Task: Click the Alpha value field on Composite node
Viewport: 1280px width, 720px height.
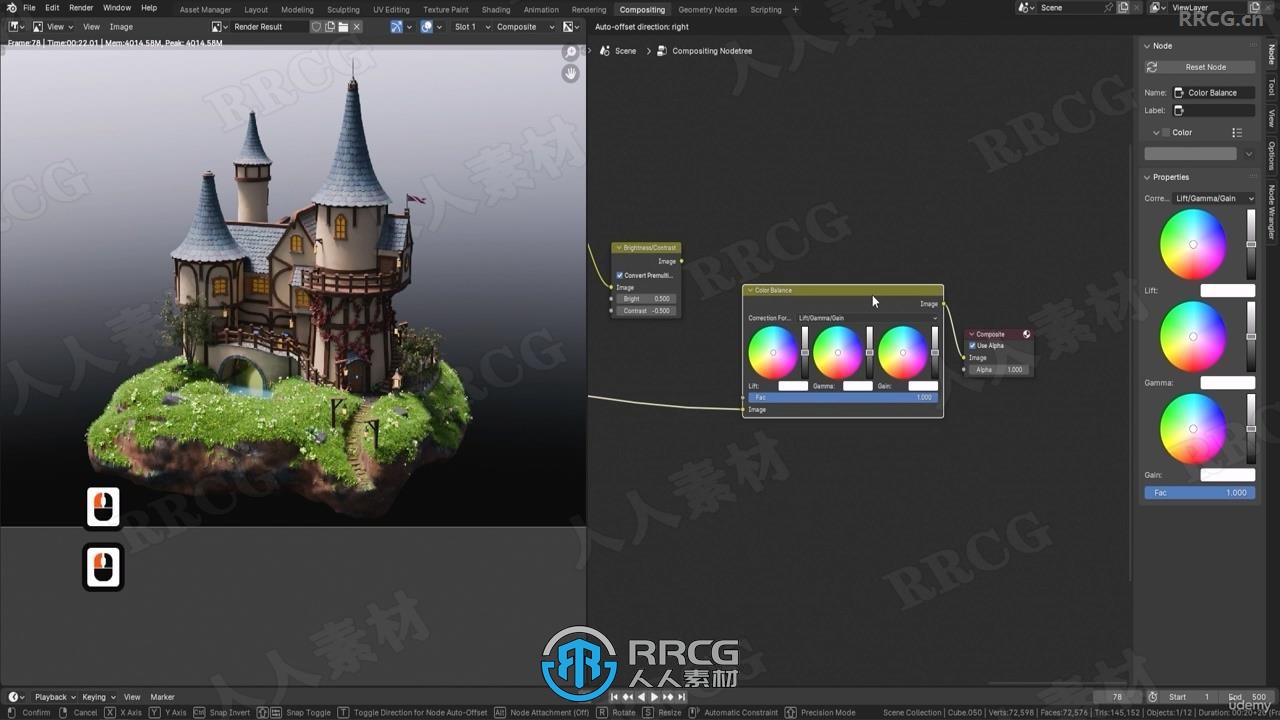Action: pyautogui.click(x=998, y=370)
